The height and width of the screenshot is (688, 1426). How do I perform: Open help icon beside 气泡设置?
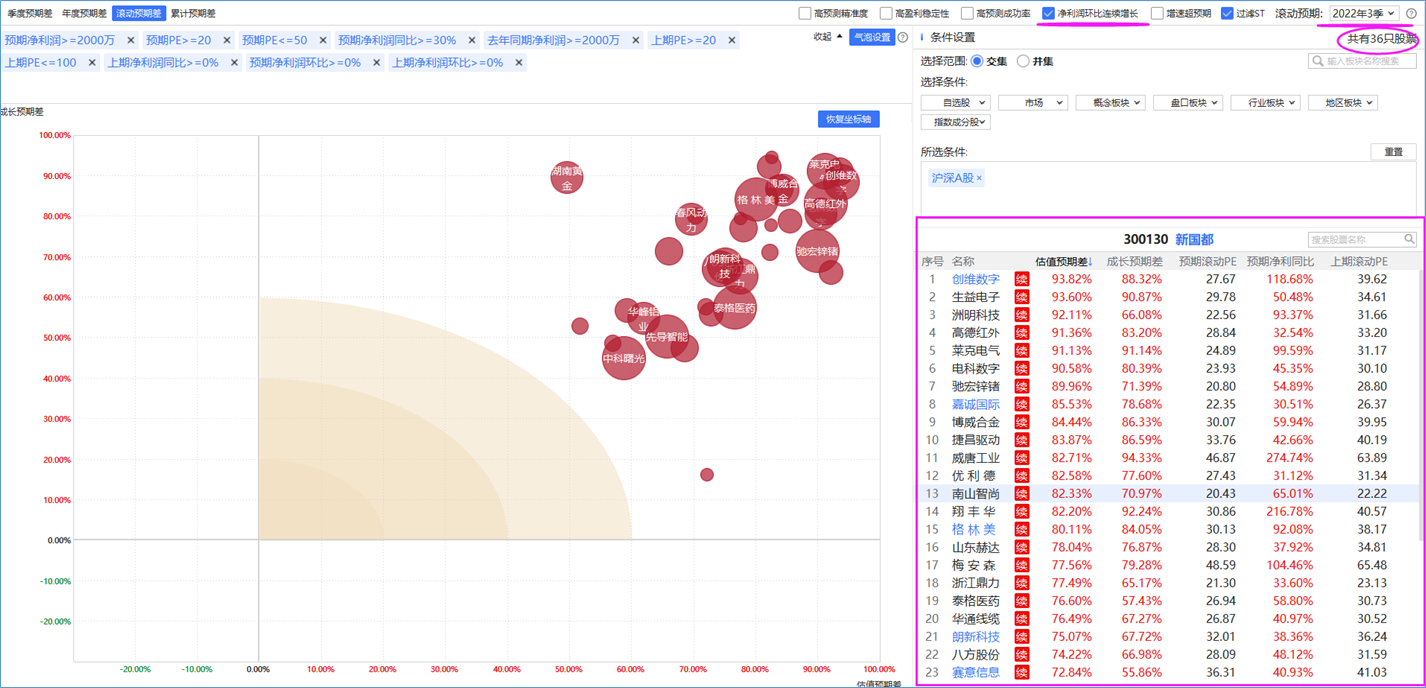pos(903,37)
